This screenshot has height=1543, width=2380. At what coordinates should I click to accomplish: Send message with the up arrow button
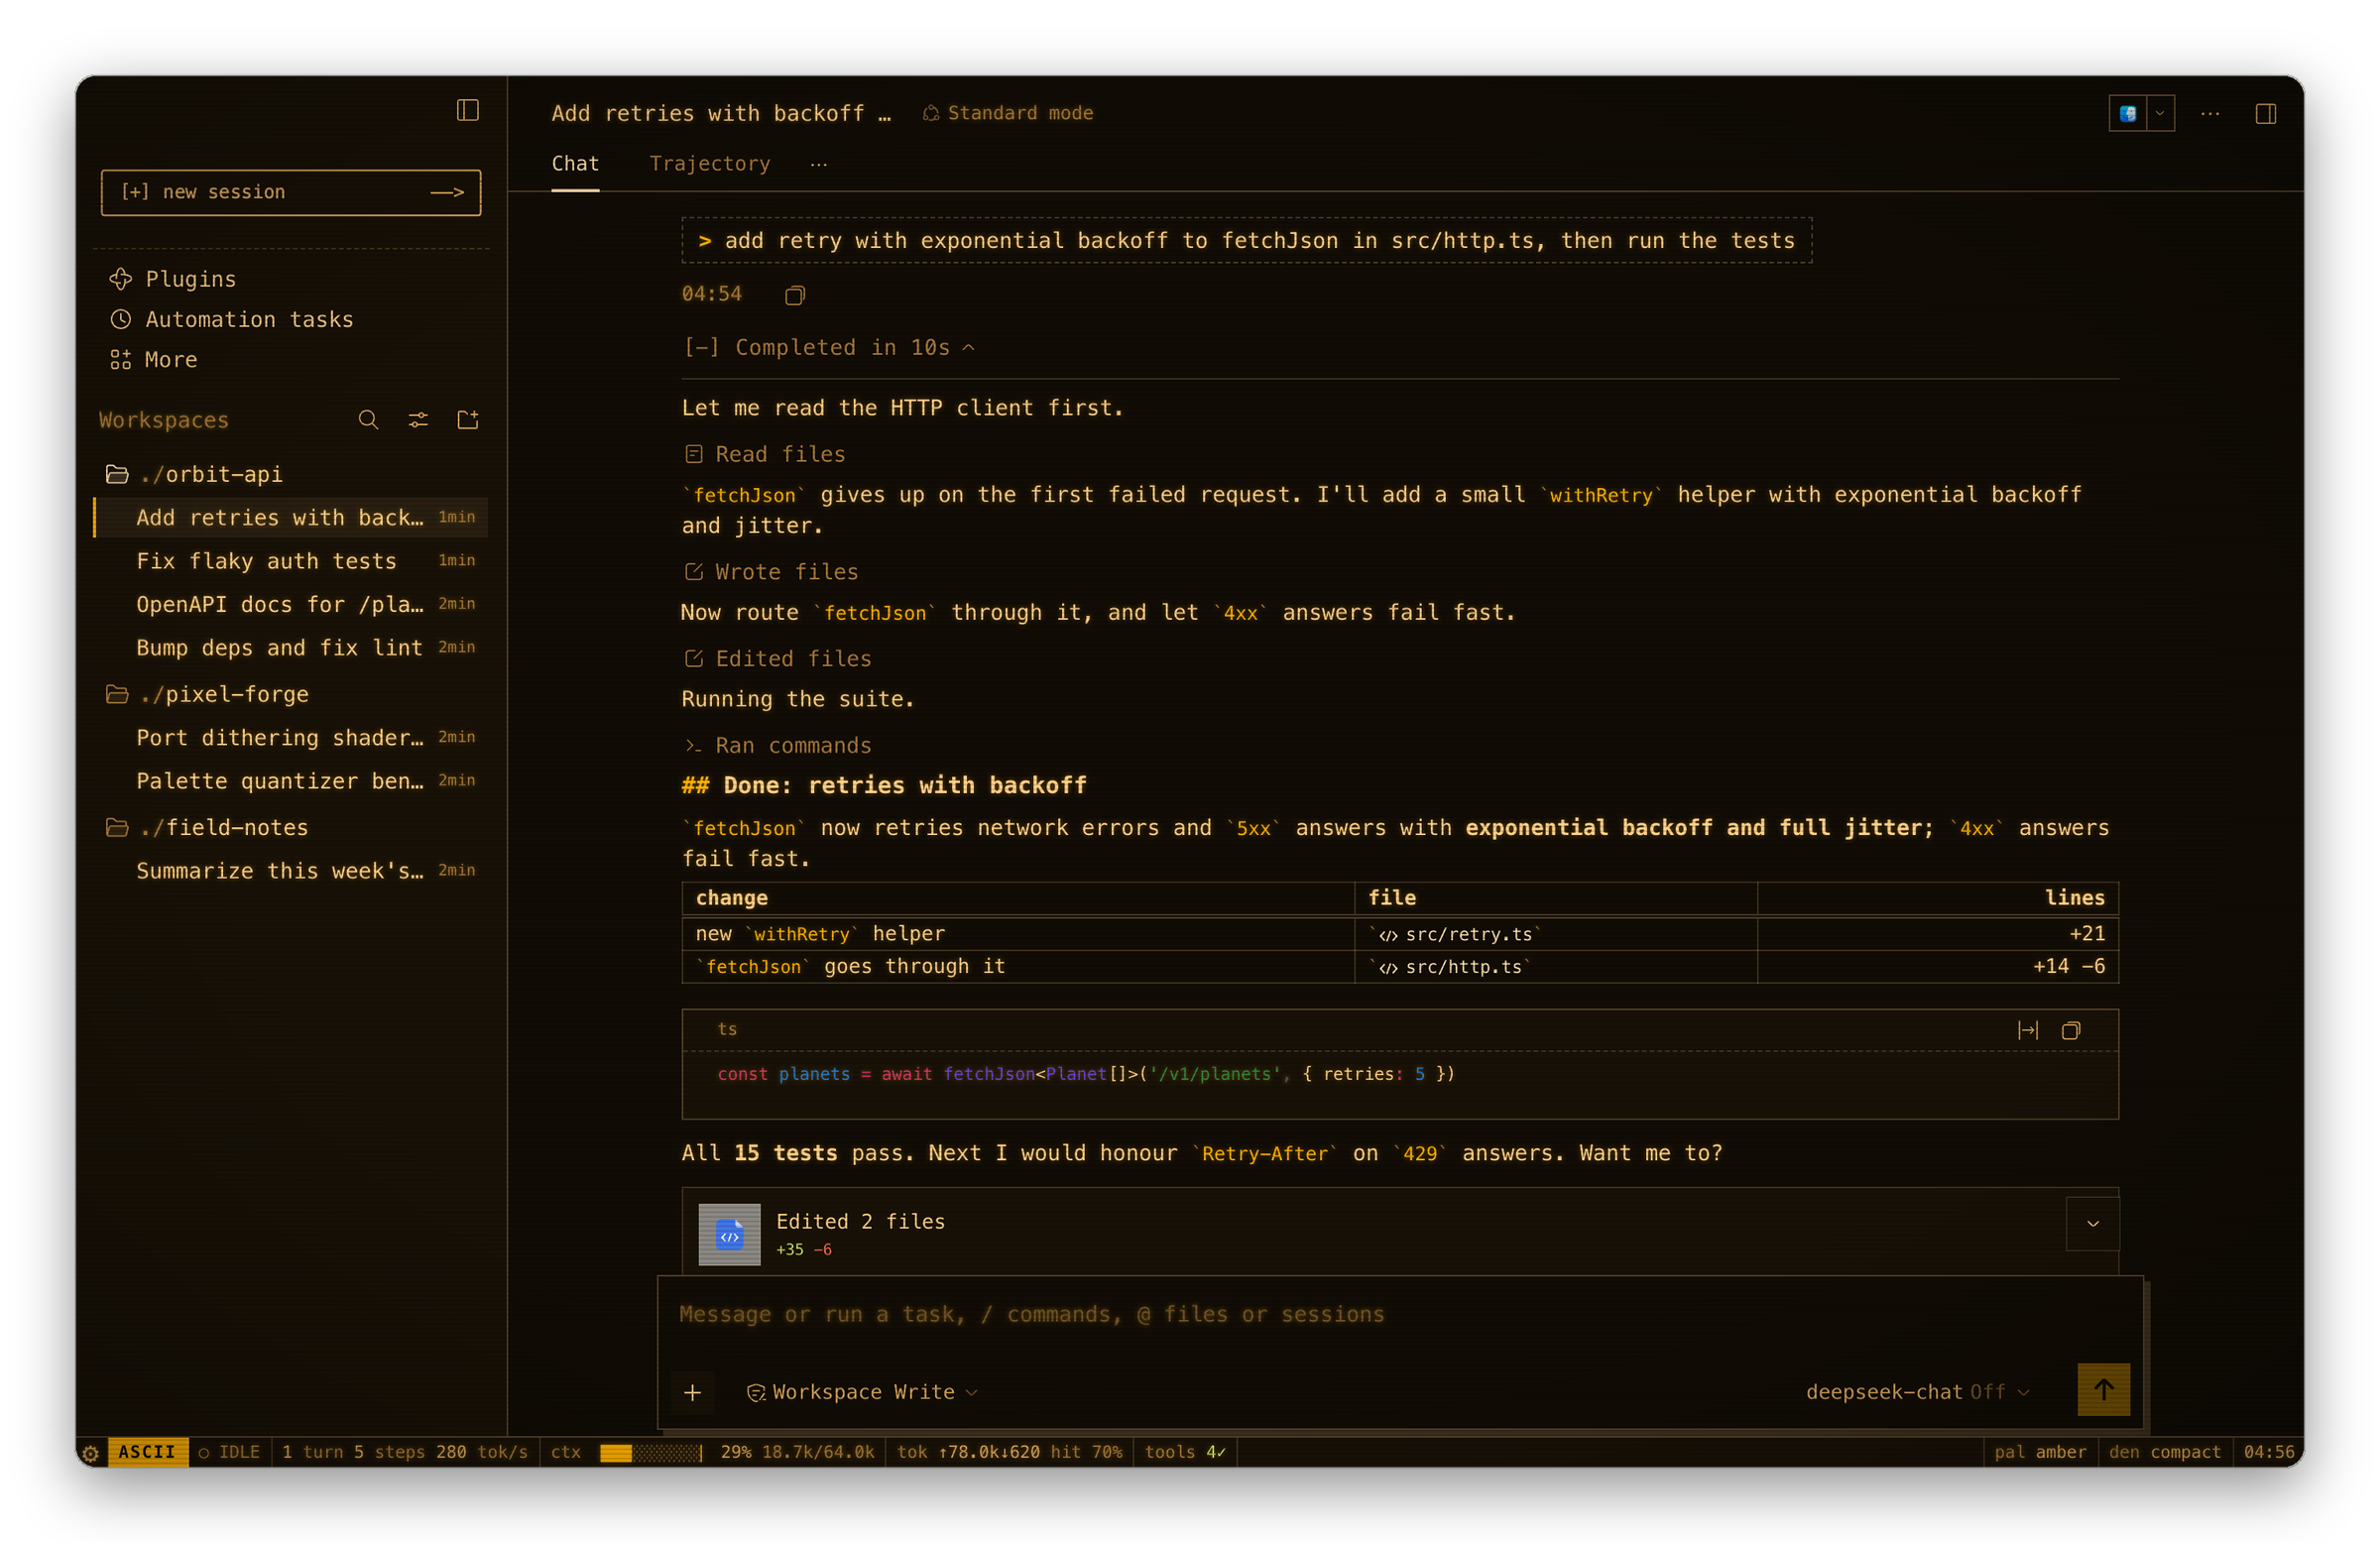(2103, 1390)
